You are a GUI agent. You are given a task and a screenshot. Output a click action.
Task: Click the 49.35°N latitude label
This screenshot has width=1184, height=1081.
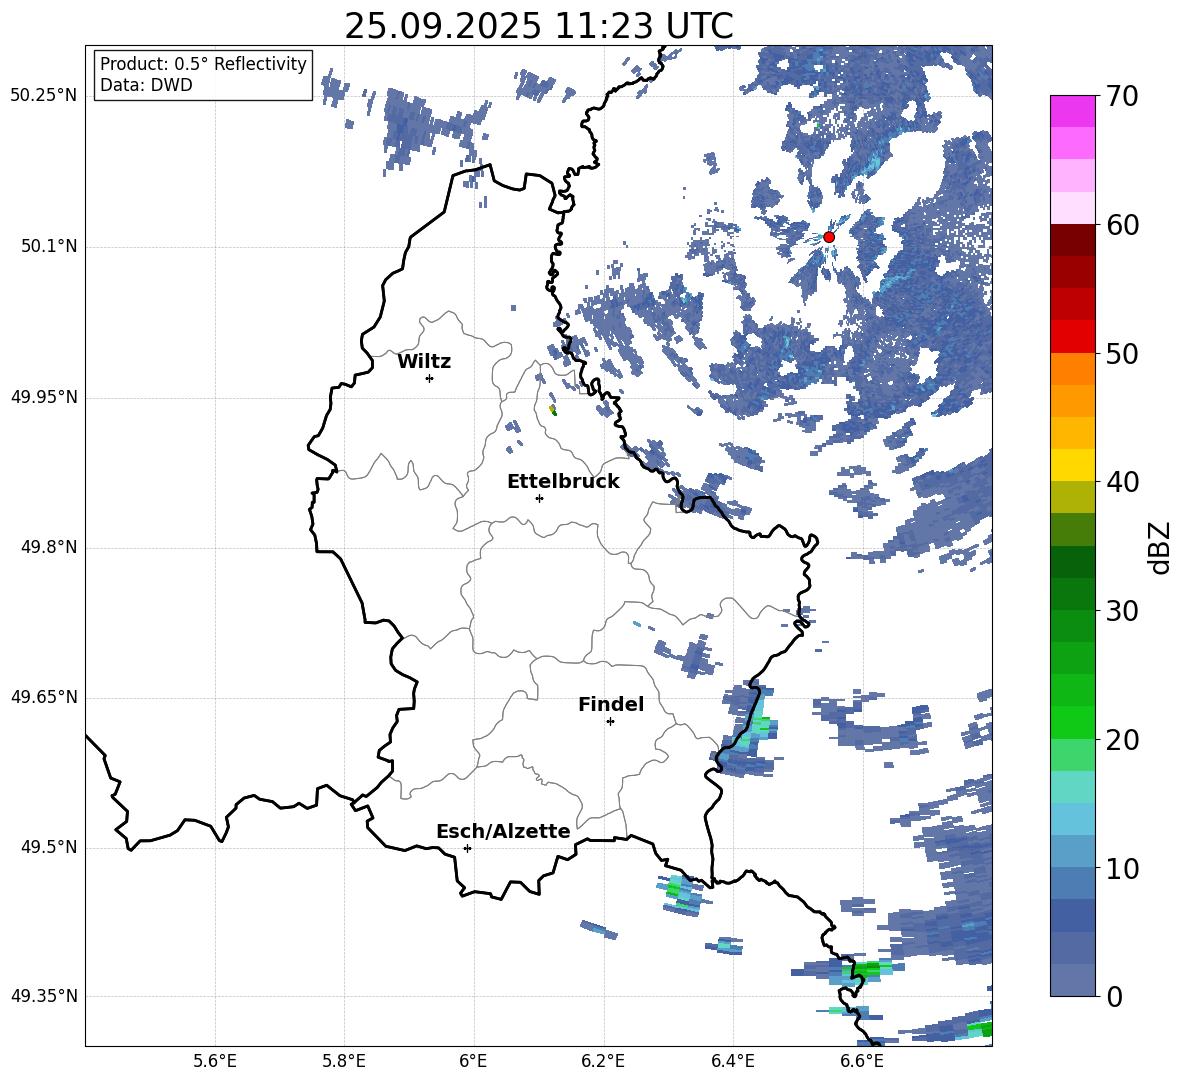click(43, 996)
